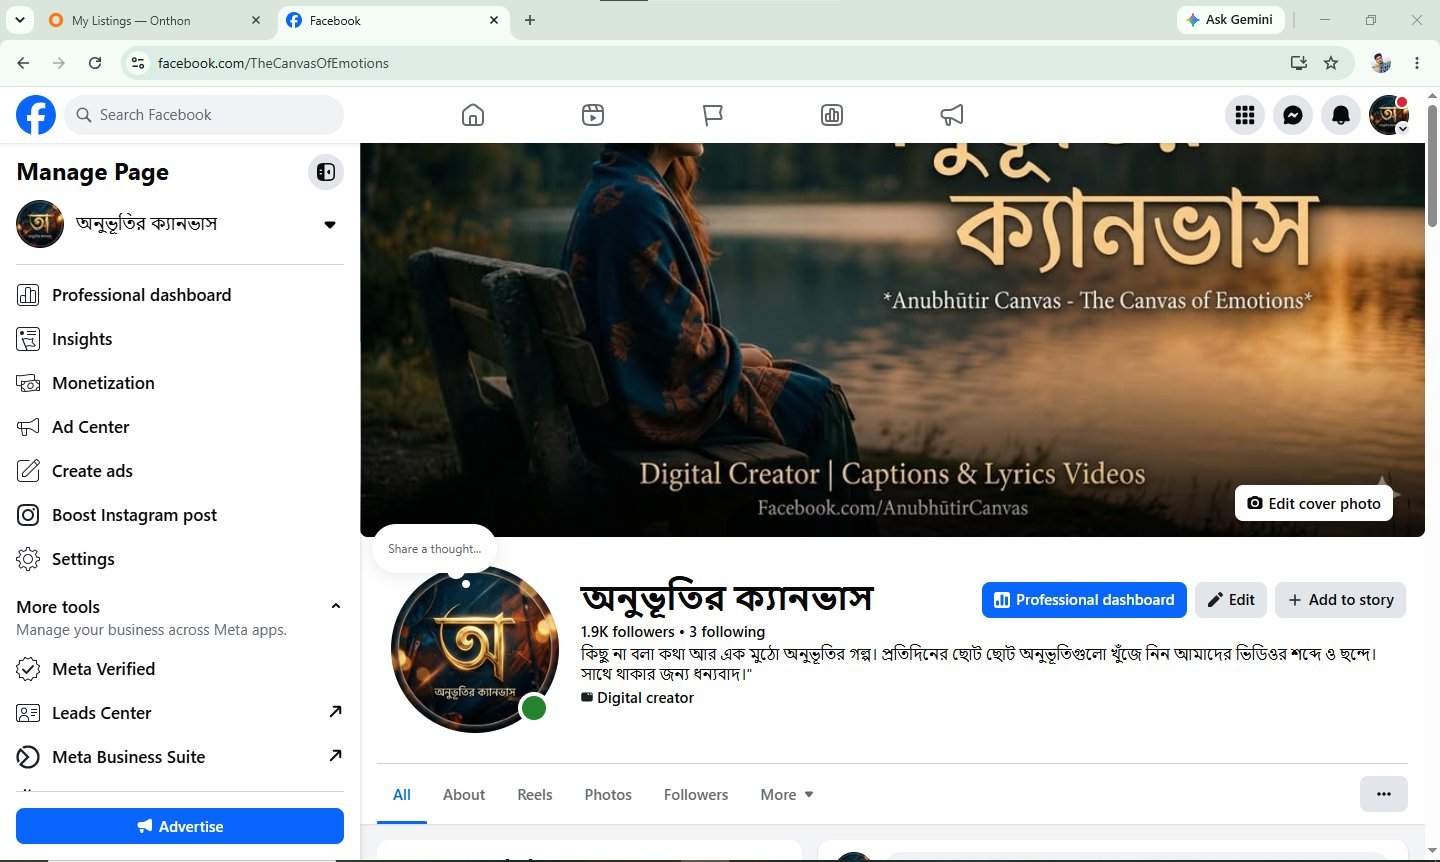Click the browser address bar URL
This screenshot has width=1440, height=862.
[x=273, y=63]
